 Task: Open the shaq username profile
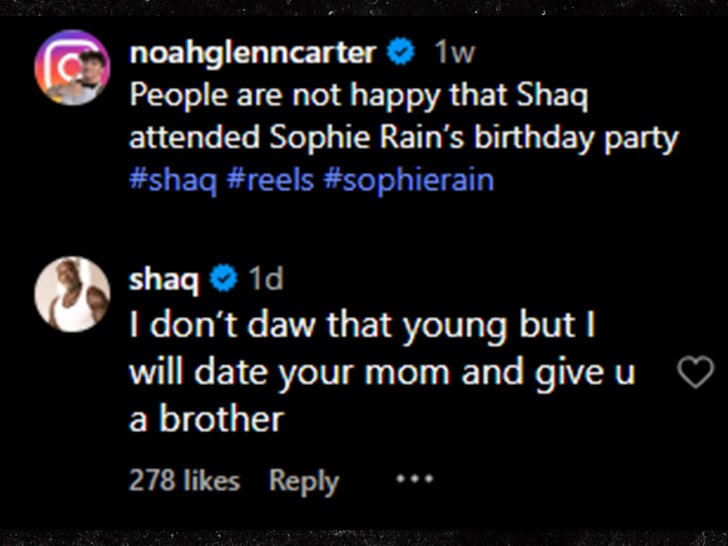click(164, 281)
